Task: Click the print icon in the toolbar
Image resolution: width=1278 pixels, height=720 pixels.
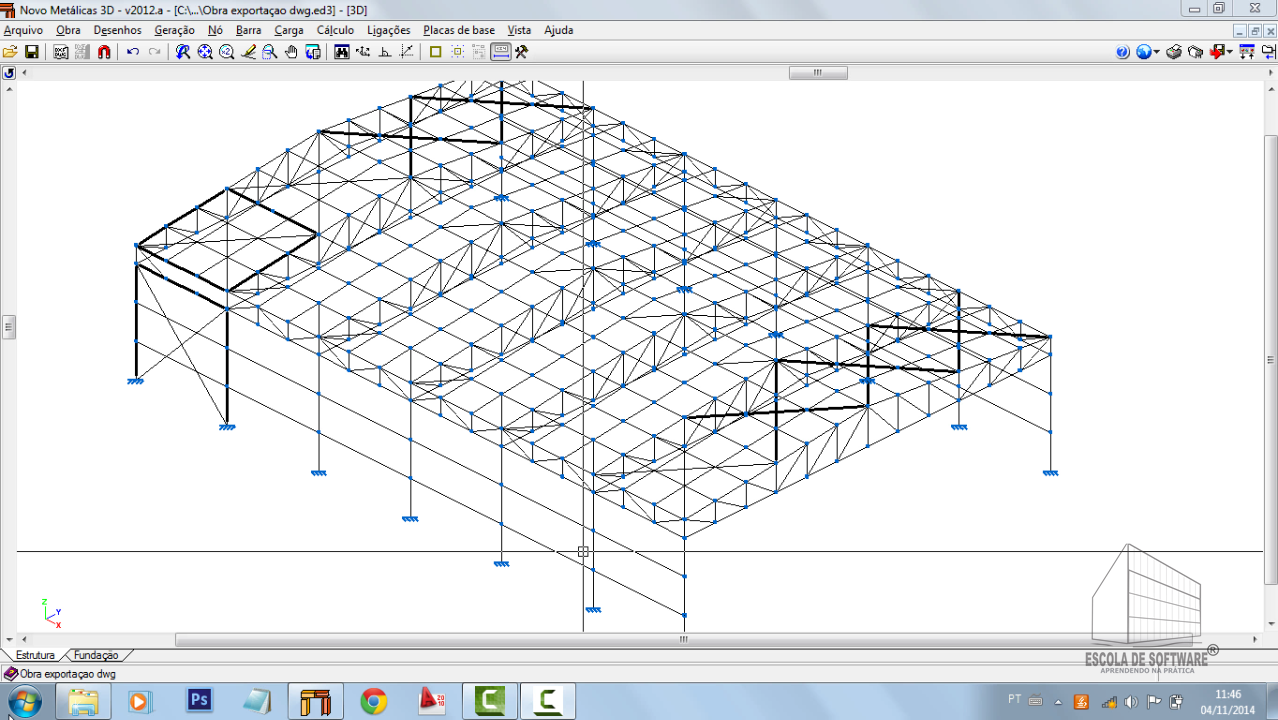Action: [x=1174, y=52]
